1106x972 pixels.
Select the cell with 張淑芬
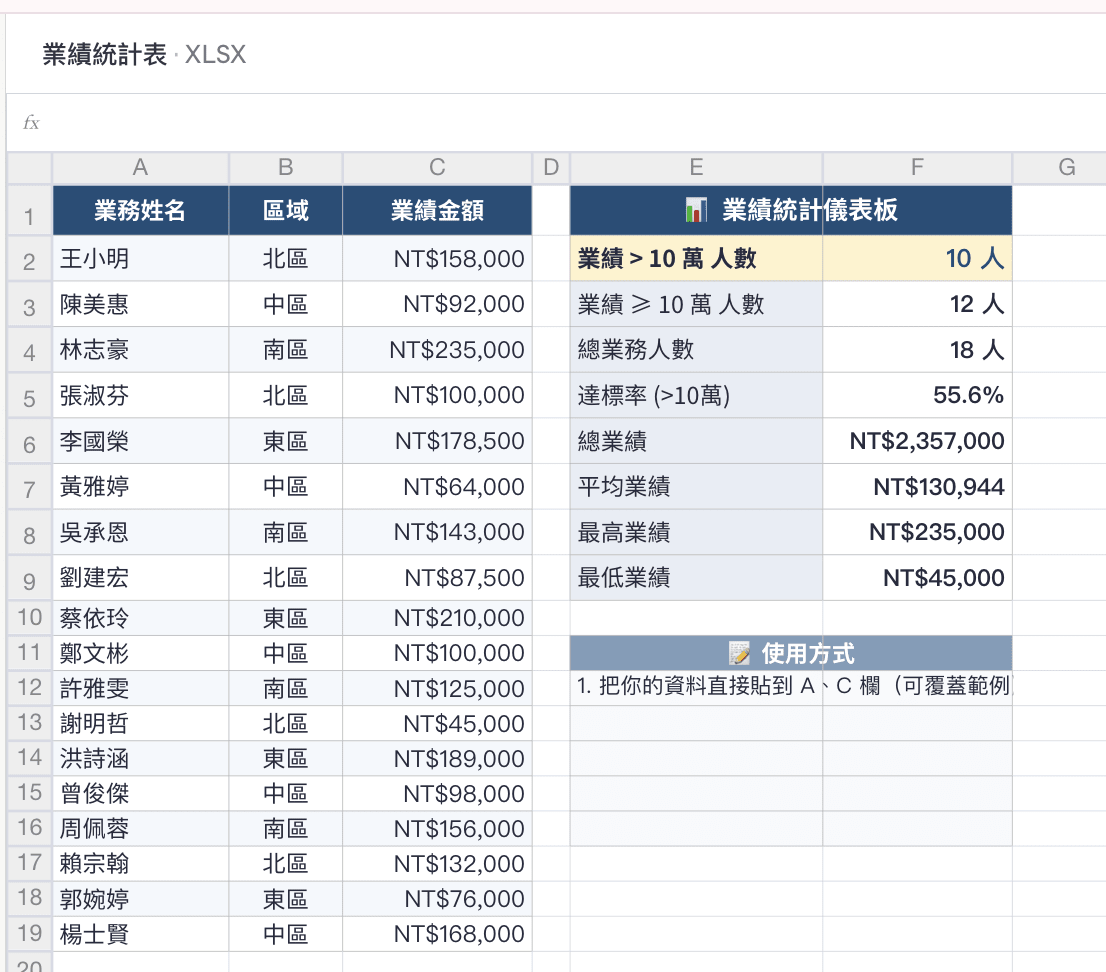coord(140,395)
